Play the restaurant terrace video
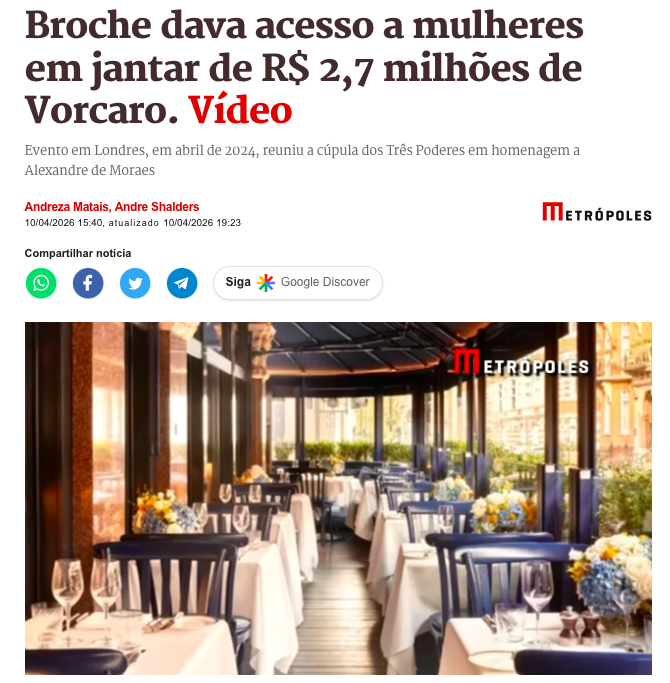 tap(338, 498)
